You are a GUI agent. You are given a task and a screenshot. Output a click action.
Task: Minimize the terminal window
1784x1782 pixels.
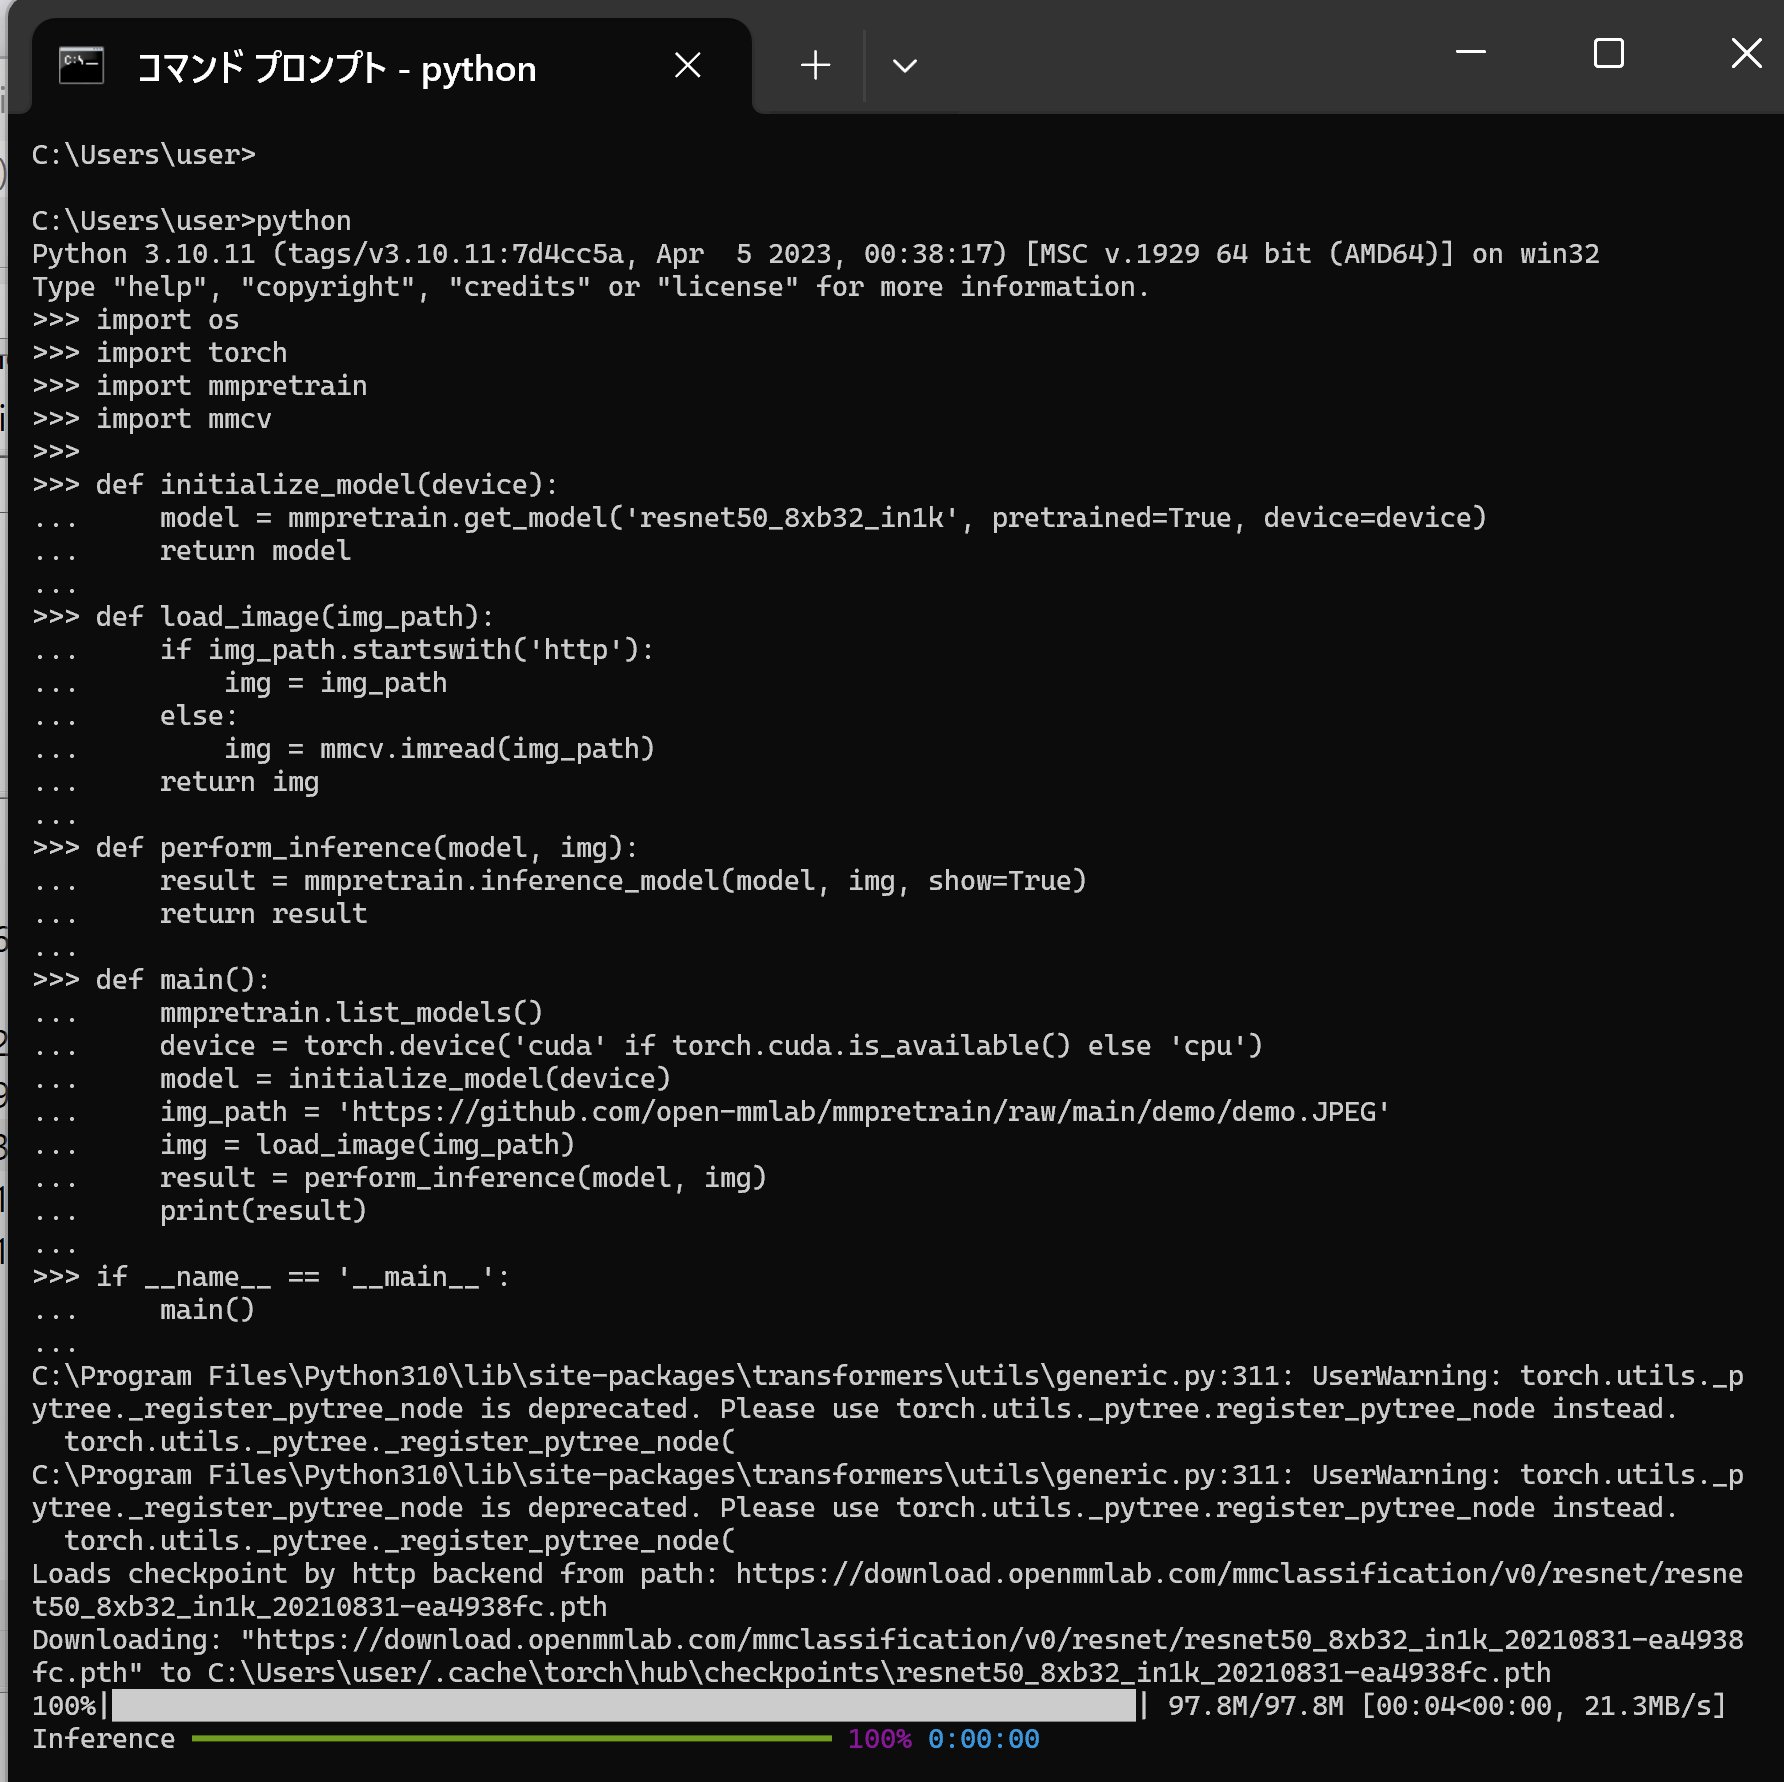tap(1470, 52)
